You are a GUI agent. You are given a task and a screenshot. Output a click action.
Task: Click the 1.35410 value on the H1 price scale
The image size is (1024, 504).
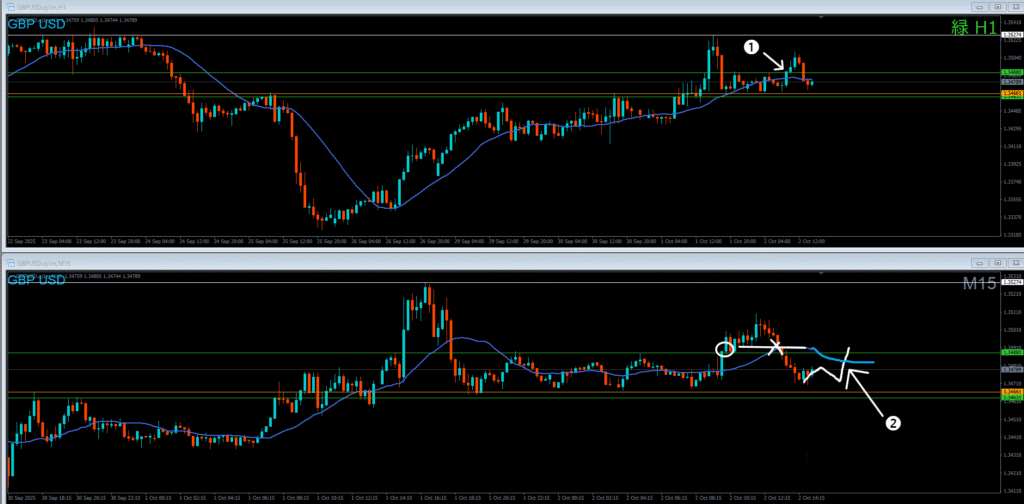pyautogui.click(x=1011, y=22)
